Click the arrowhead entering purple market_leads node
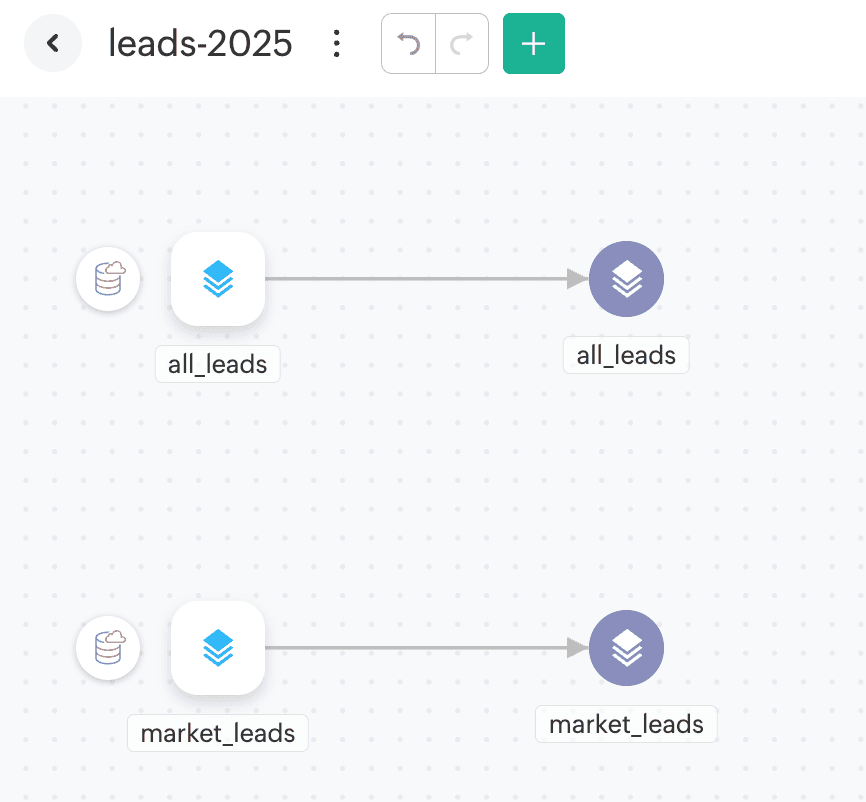 577,648
